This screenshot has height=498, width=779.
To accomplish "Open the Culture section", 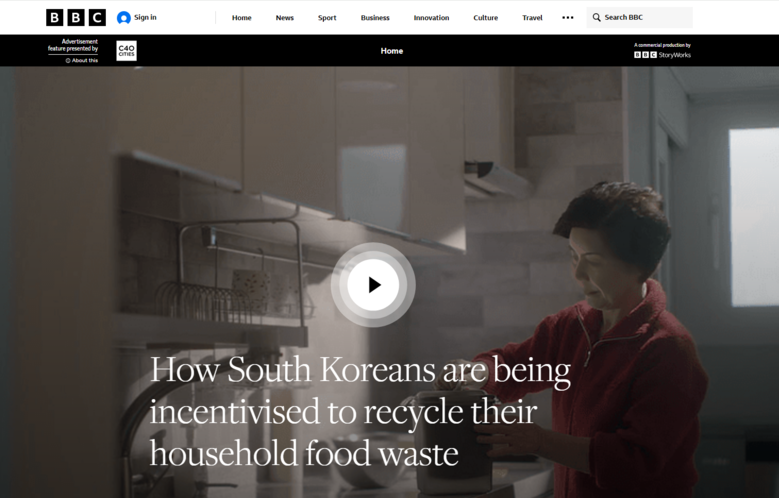I will pos(485,17).
